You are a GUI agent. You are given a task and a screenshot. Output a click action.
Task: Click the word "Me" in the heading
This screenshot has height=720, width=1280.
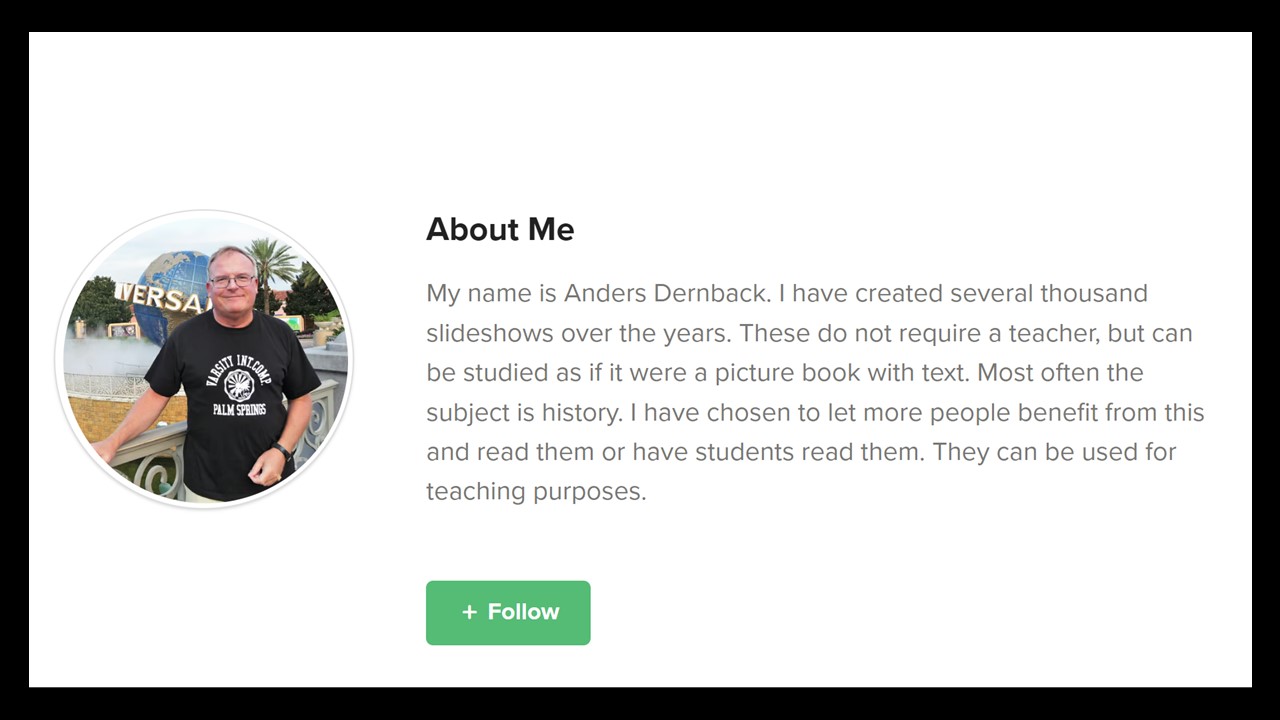(x=551, y=229)
